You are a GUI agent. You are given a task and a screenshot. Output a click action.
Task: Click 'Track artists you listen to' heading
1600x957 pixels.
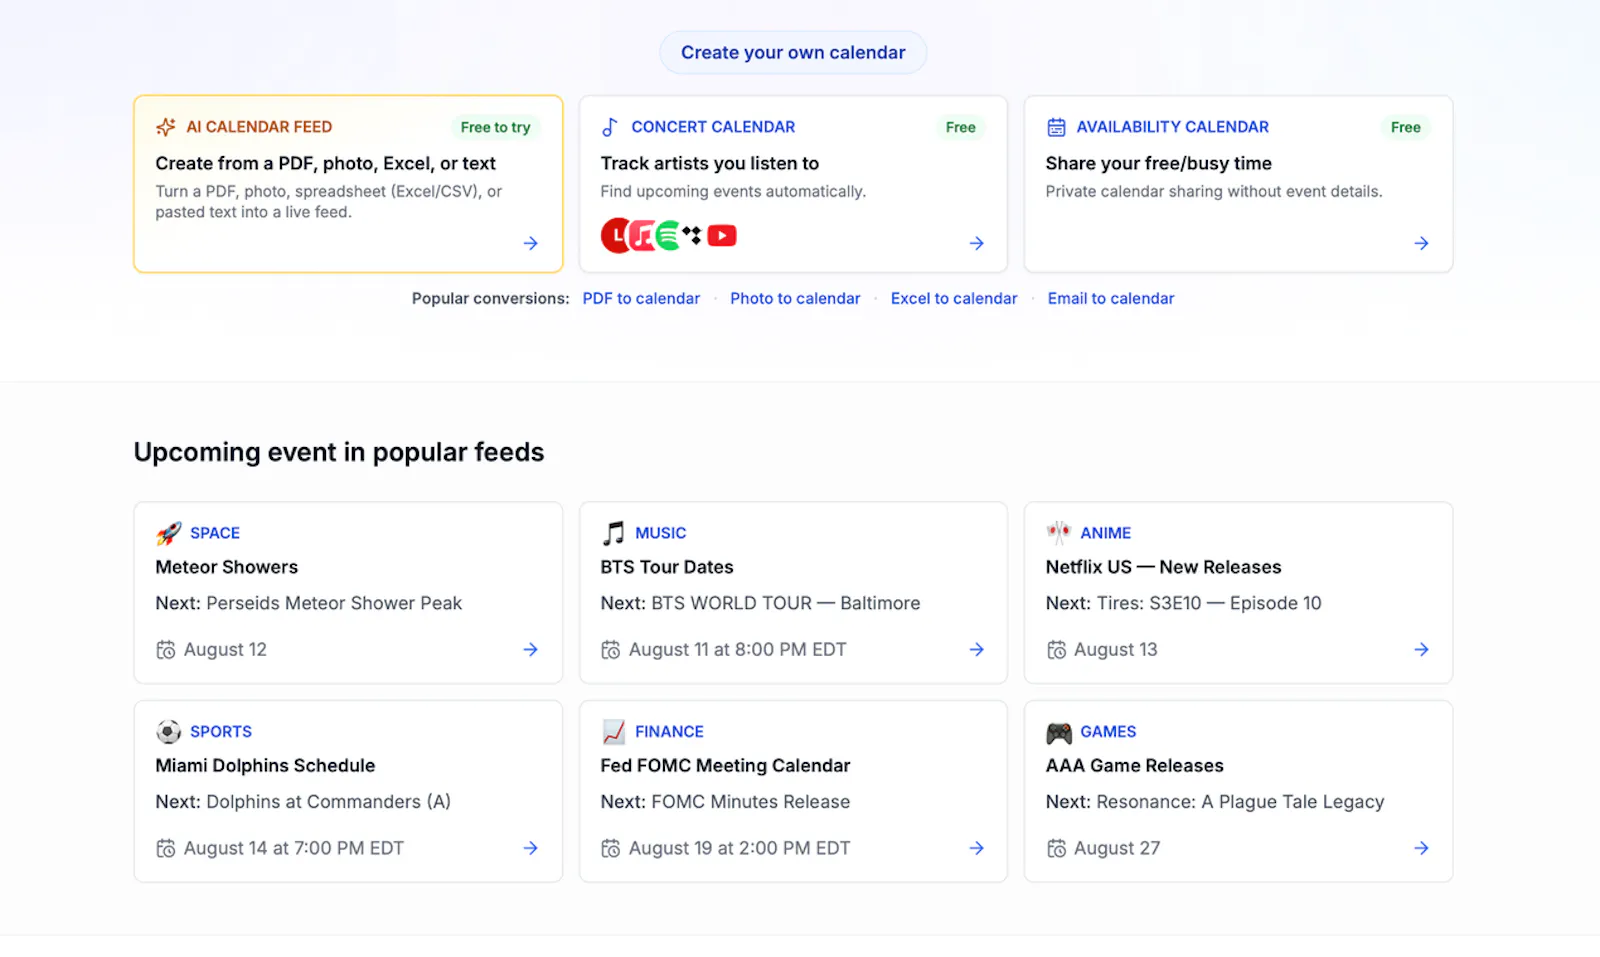click(x=709, y=163)
